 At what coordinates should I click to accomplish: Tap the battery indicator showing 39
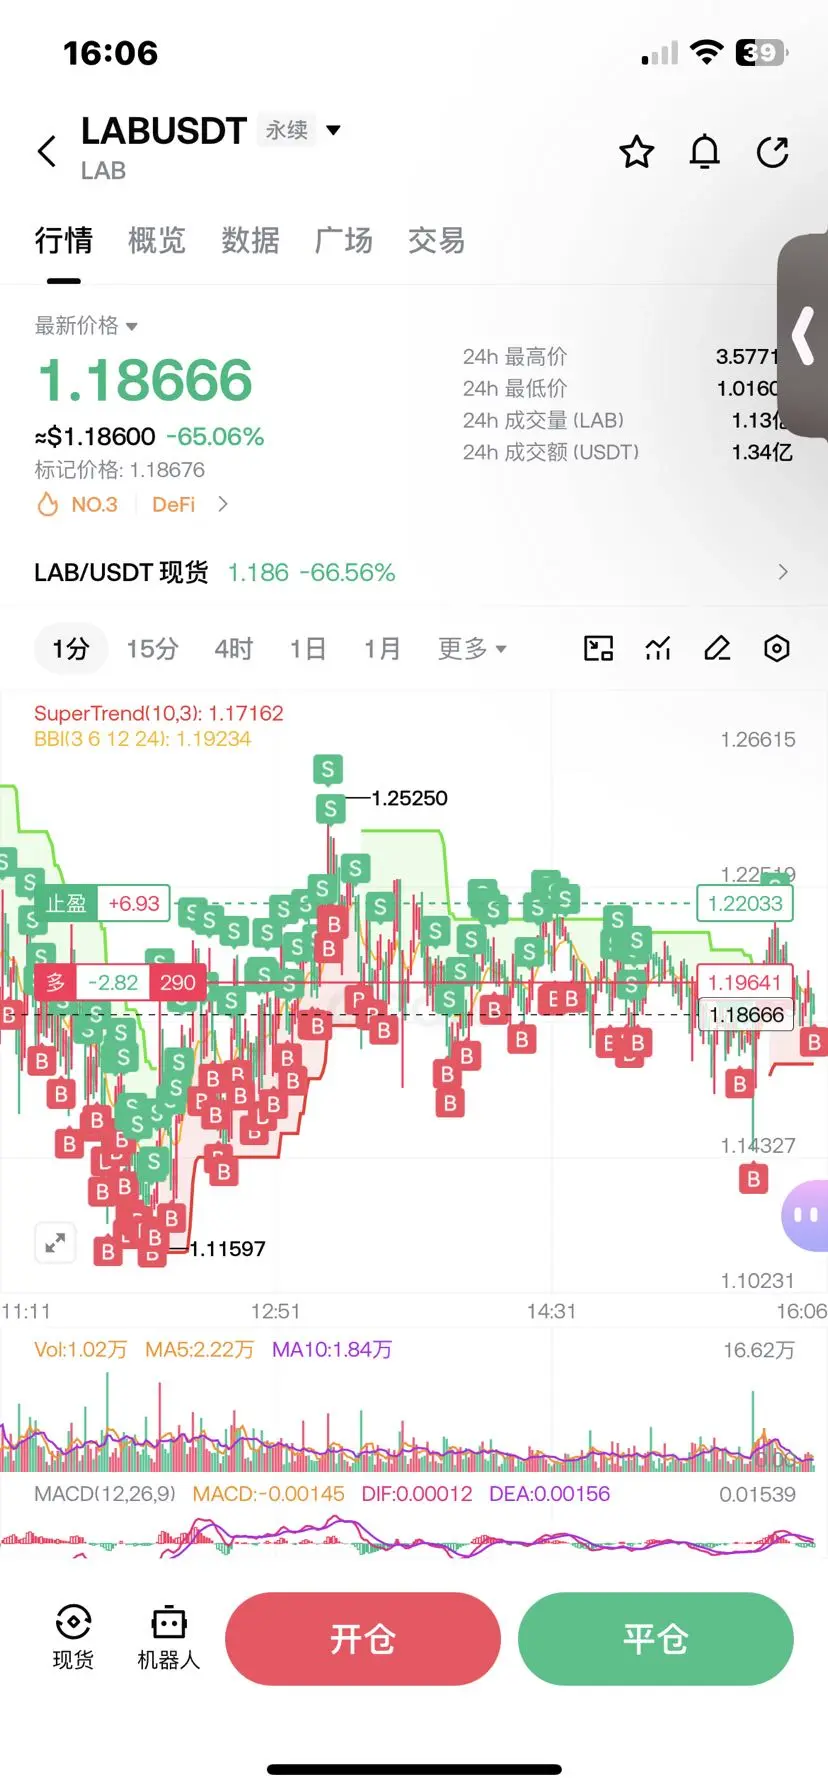(761, 53)
